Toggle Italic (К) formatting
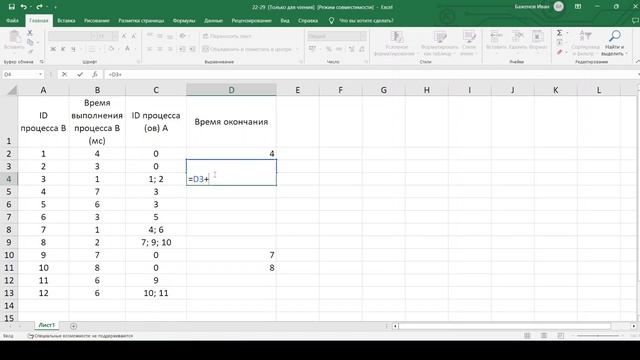Screen dimensions: 640x360 click(x=63, y=49)
